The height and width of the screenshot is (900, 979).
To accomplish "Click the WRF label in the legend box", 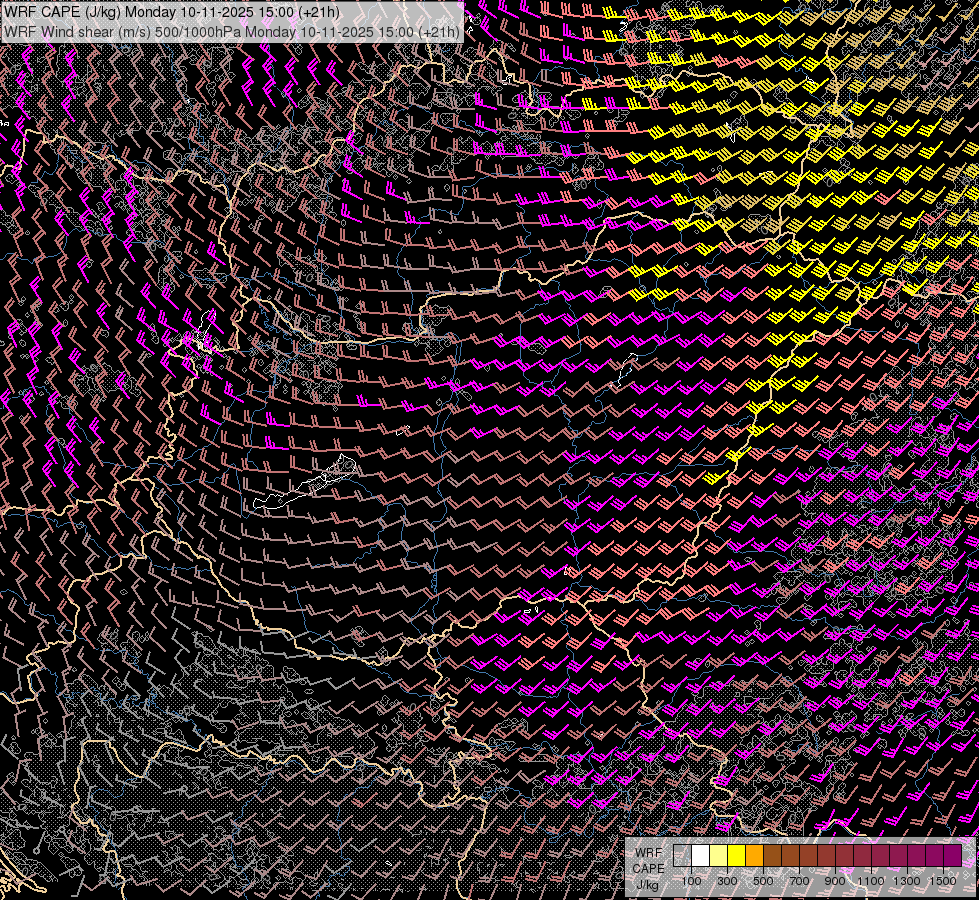I will [648, 853].
